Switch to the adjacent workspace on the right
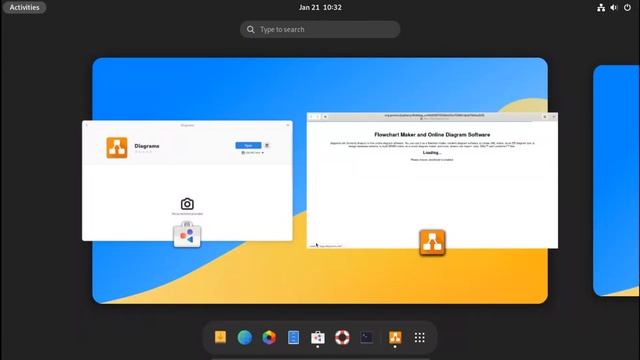 click(616, 180)
